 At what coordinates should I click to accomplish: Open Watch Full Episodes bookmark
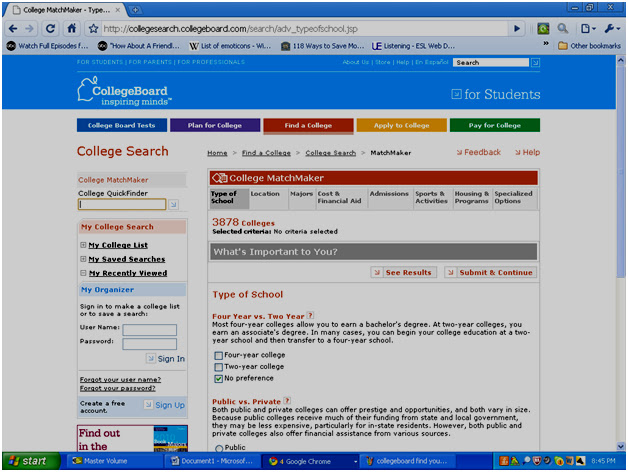(47, 46)
